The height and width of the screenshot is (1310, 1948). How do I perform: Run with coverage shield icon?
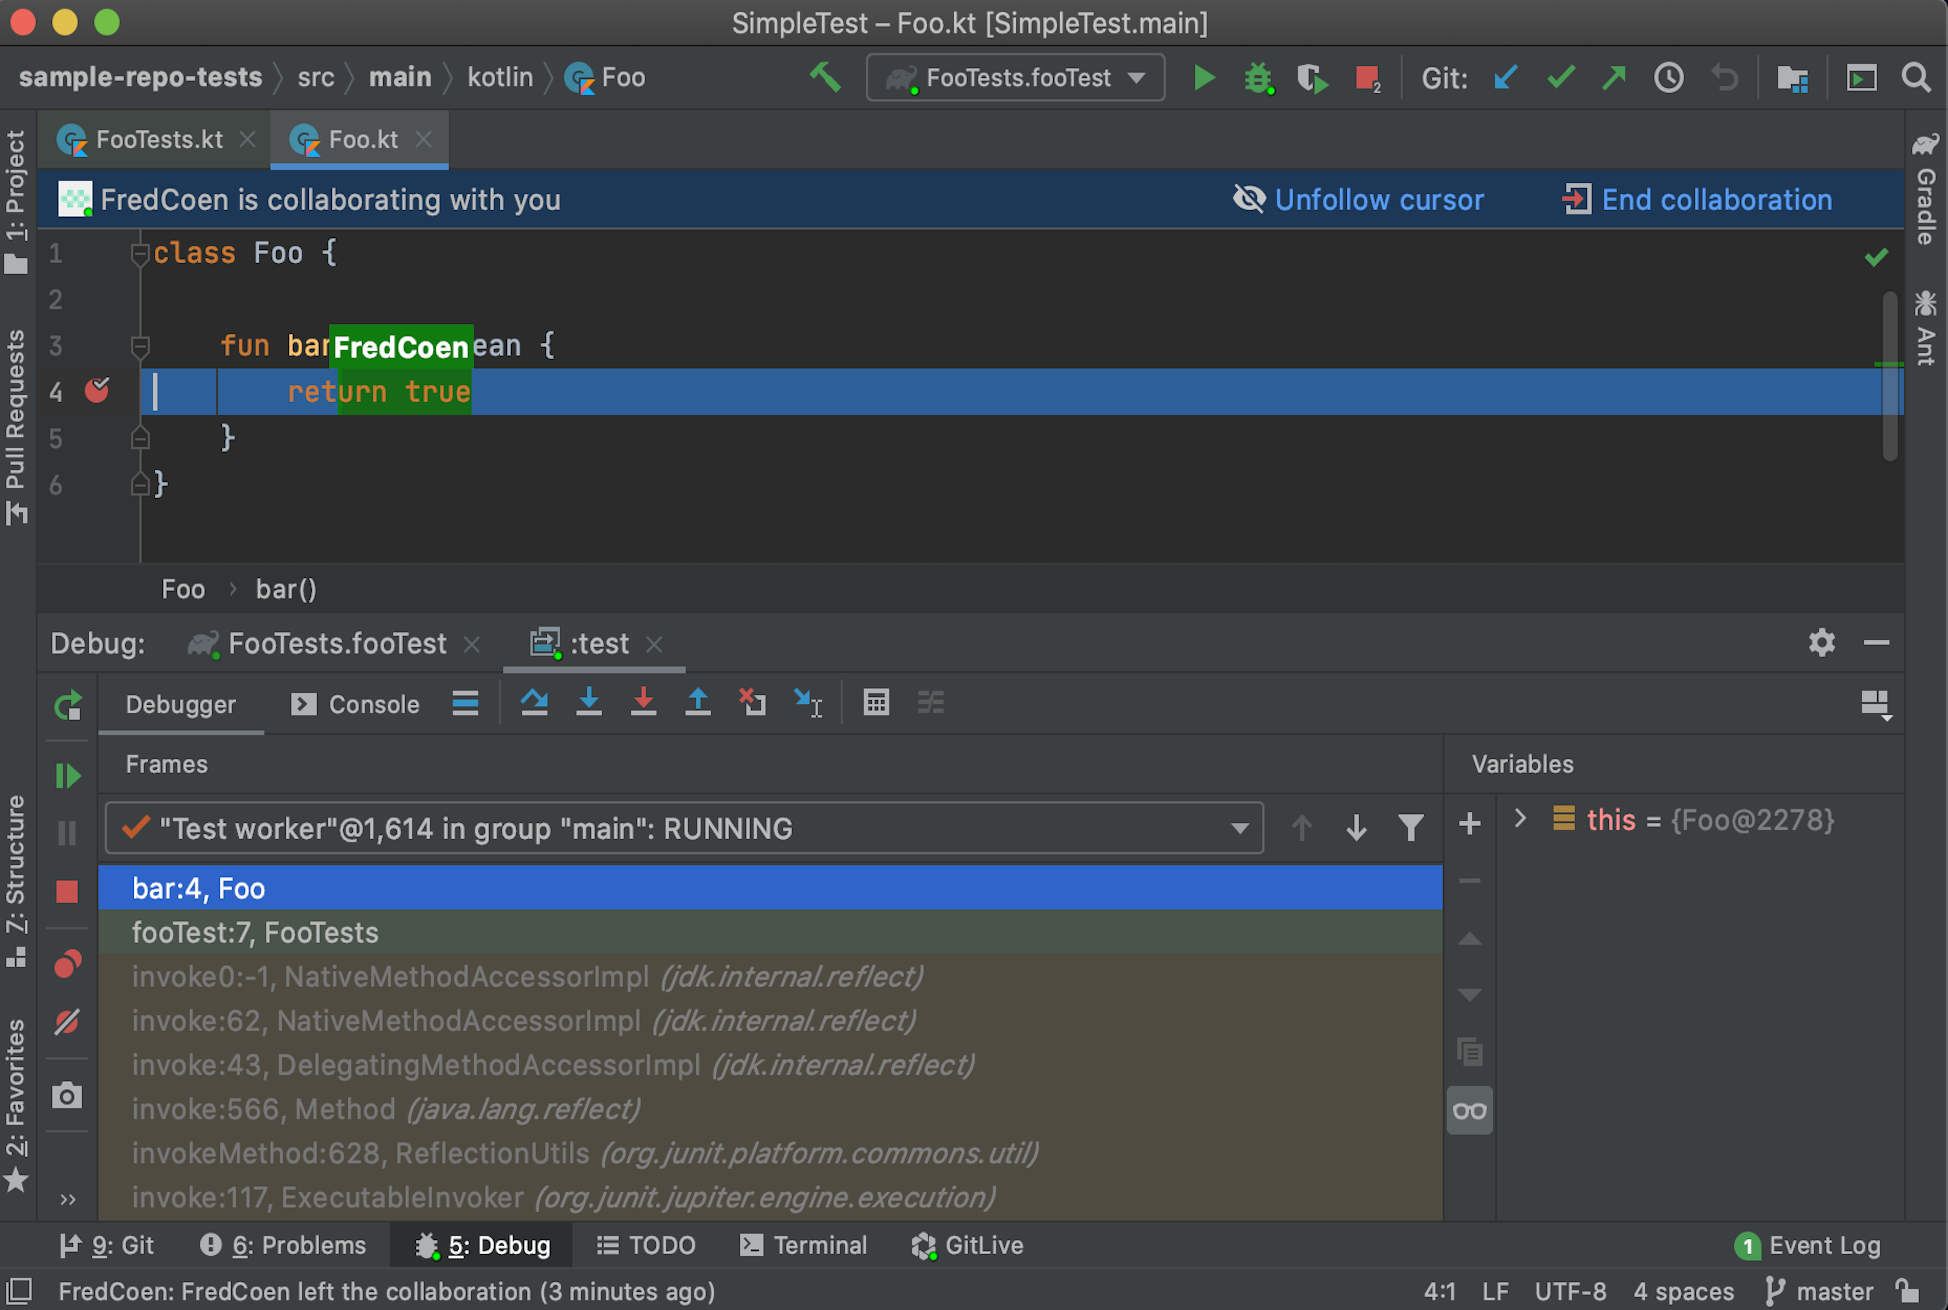[x=1312, y=78]
